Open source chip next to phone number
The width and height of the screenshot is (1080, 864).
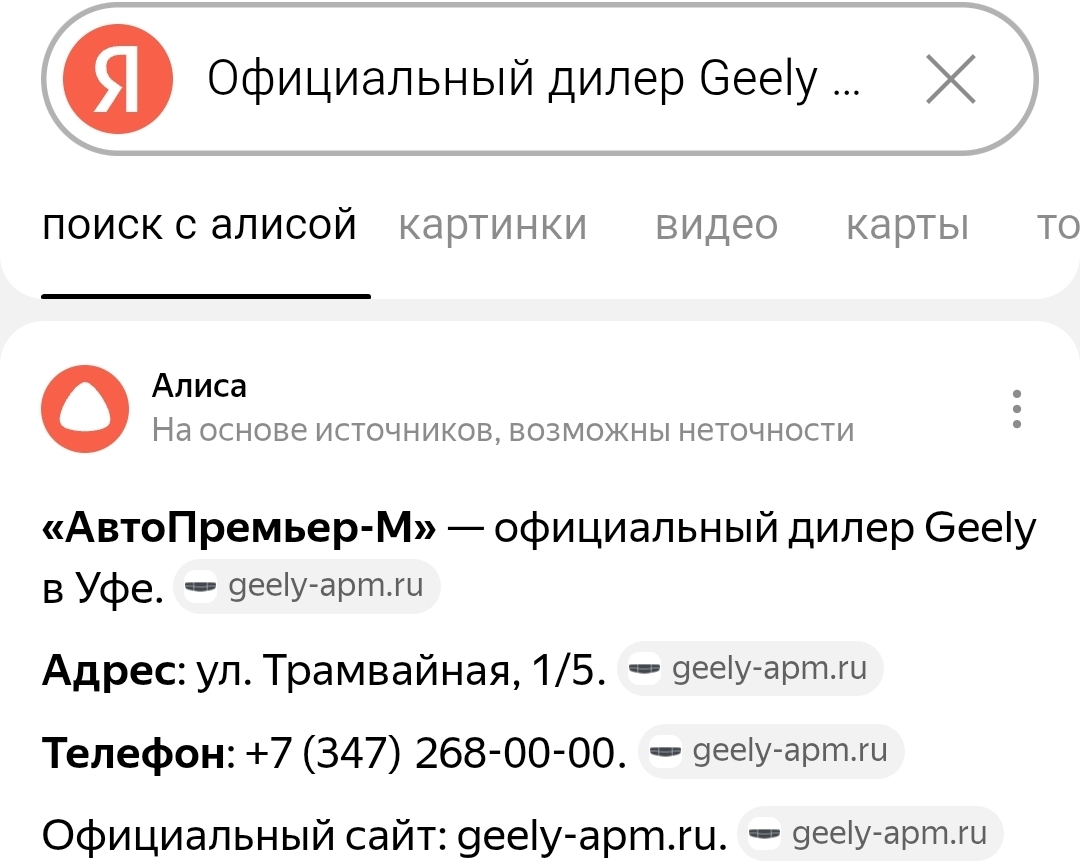pyautogui.click(x=771, y=751)
